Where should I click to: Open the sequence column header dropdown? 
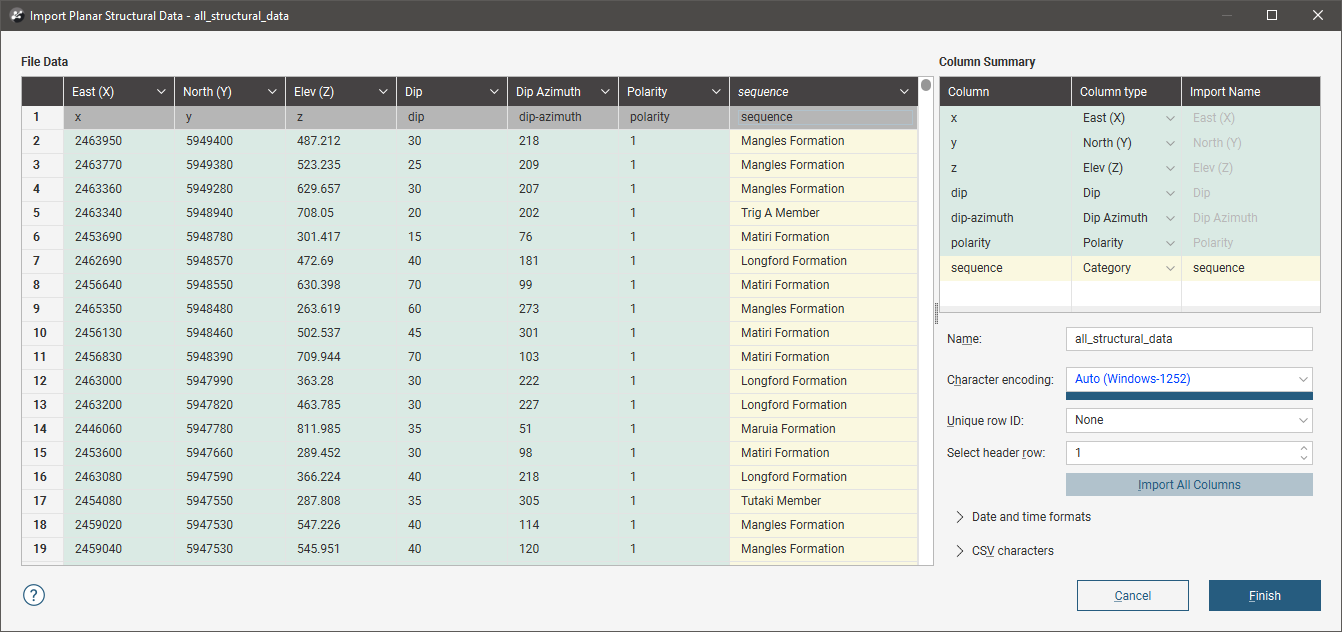pyautogui.click(x=904, y=92)
